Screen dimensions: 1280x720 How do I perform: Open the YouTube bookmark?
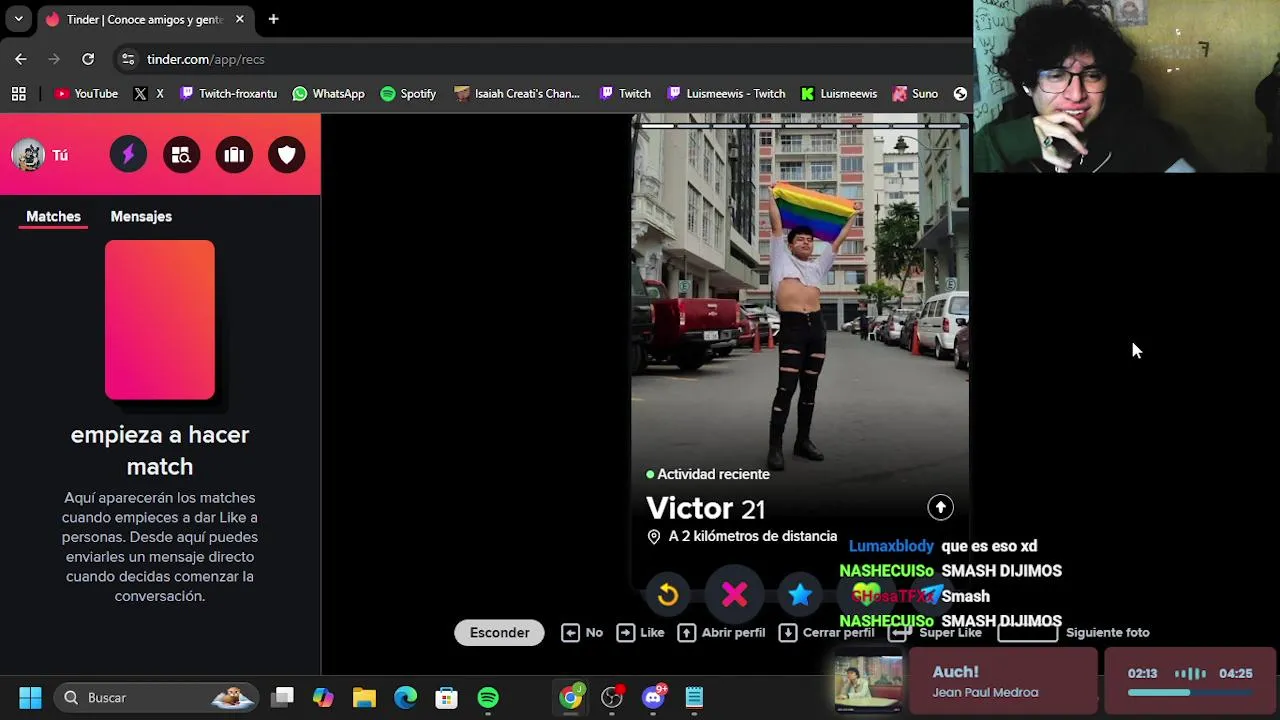coord(86,94)
